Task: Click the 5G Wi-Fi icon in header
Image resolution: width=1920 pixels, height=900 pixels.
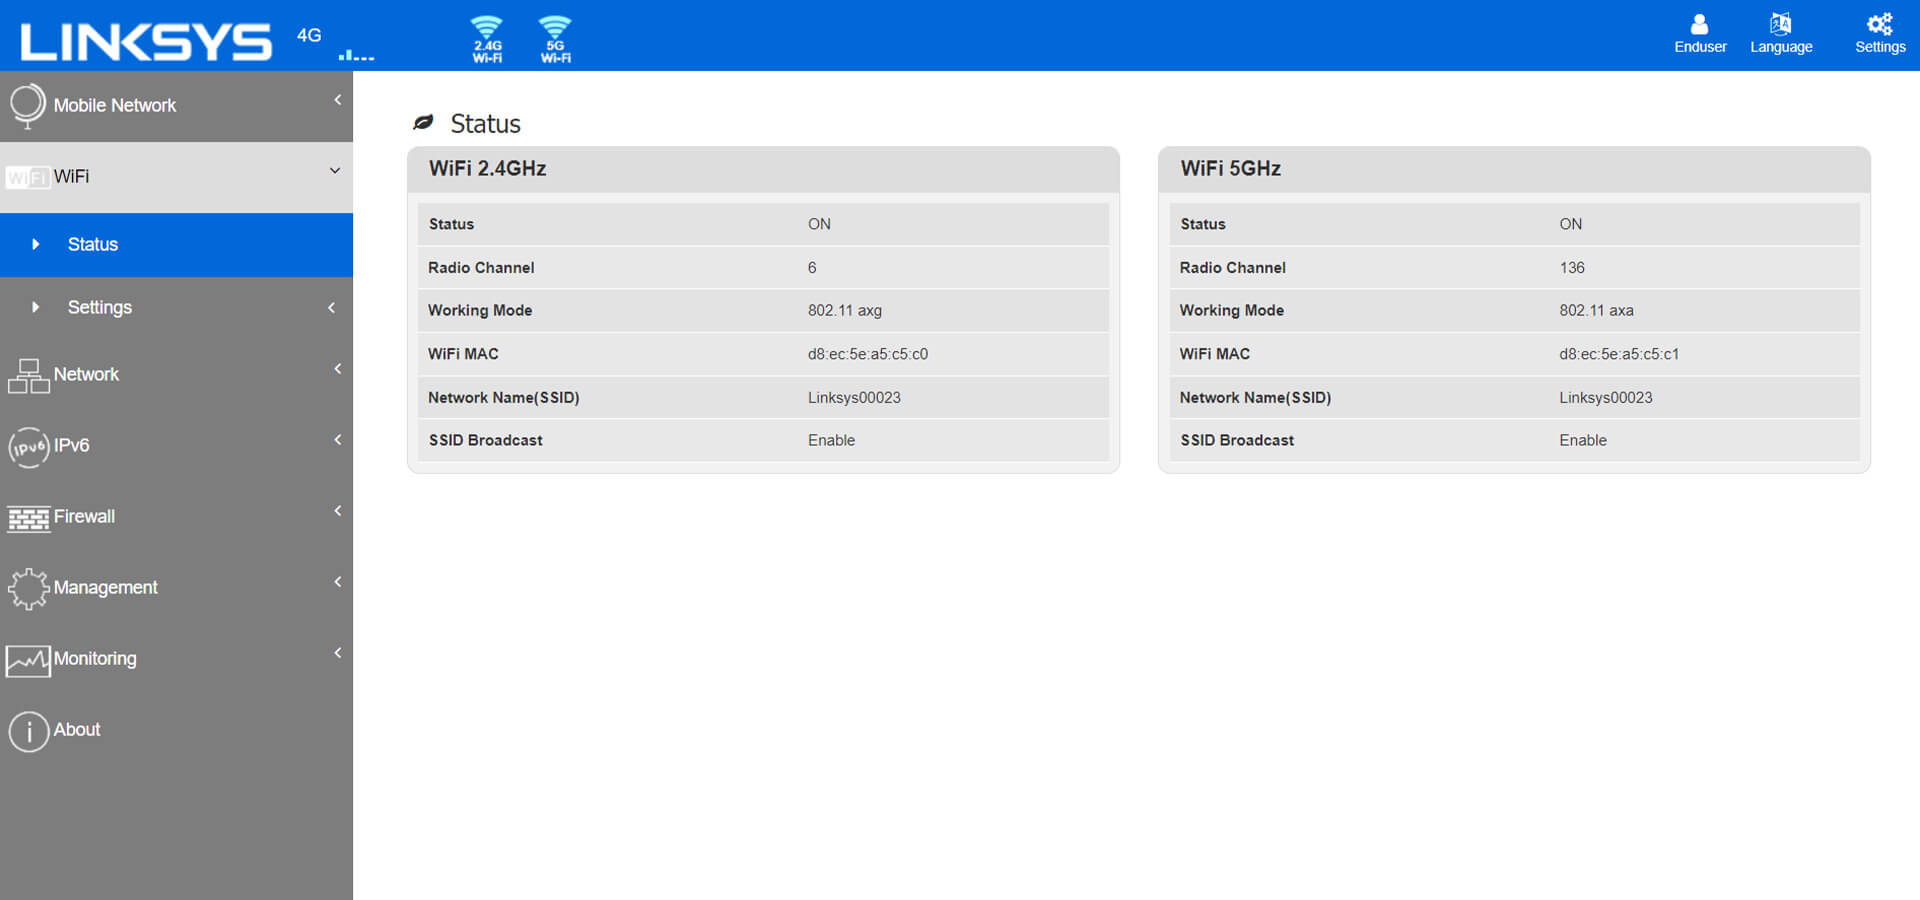Action: tap(555, 39)
